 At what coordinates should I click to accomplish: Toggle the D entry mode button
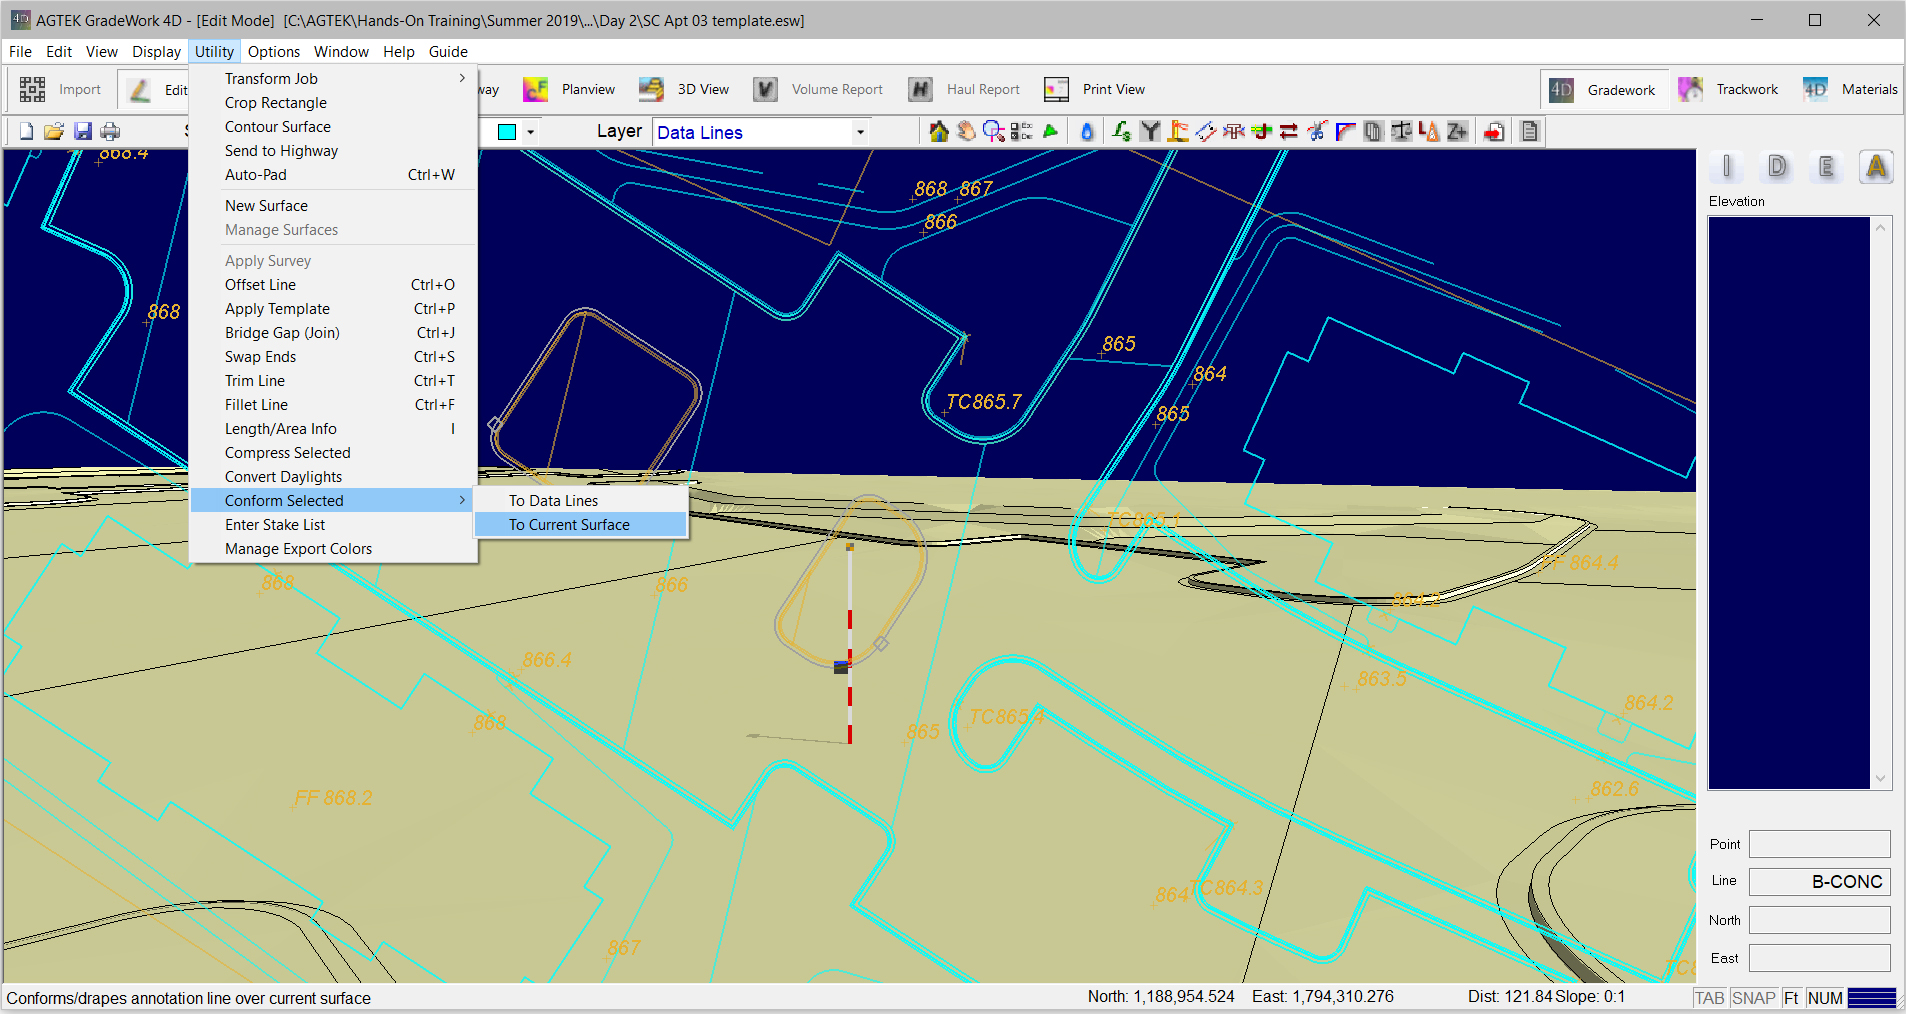pyautogui.click(x=1777, y=167)
